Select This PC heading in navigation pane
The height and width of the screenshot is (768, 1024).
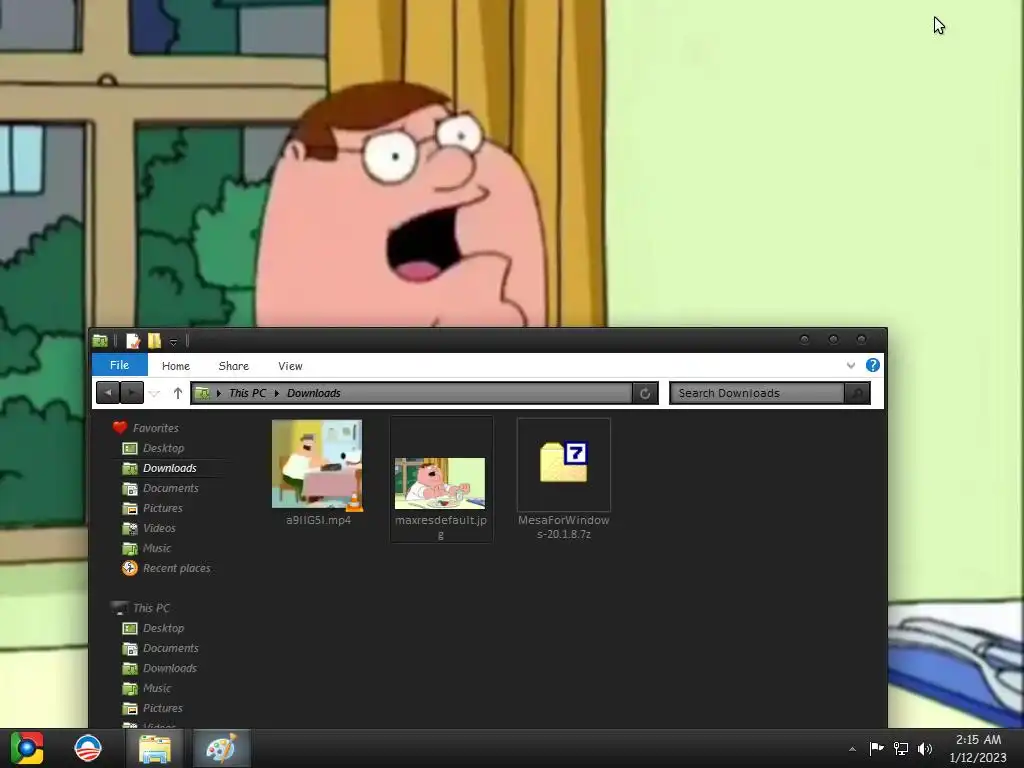tap(151, 608)
